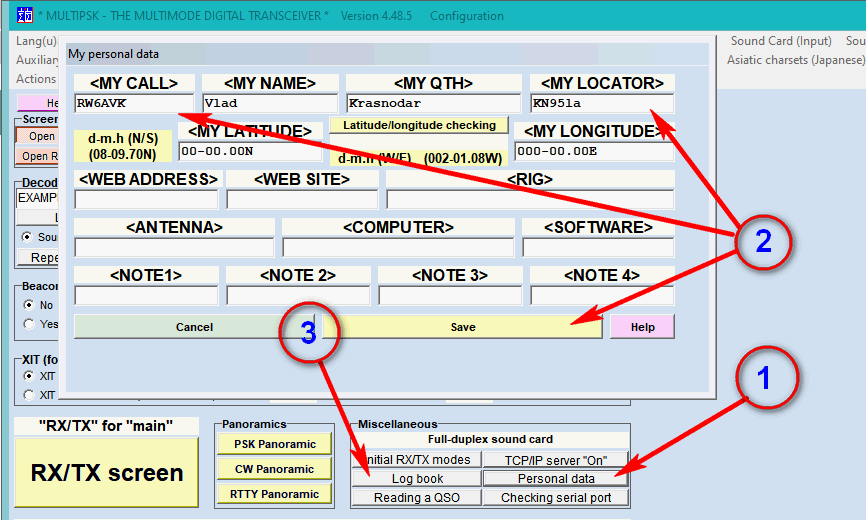The width and height of the screenshot is (866, 520).
Task: Click the NOTE 4 input field
Action: pos(602,295)
